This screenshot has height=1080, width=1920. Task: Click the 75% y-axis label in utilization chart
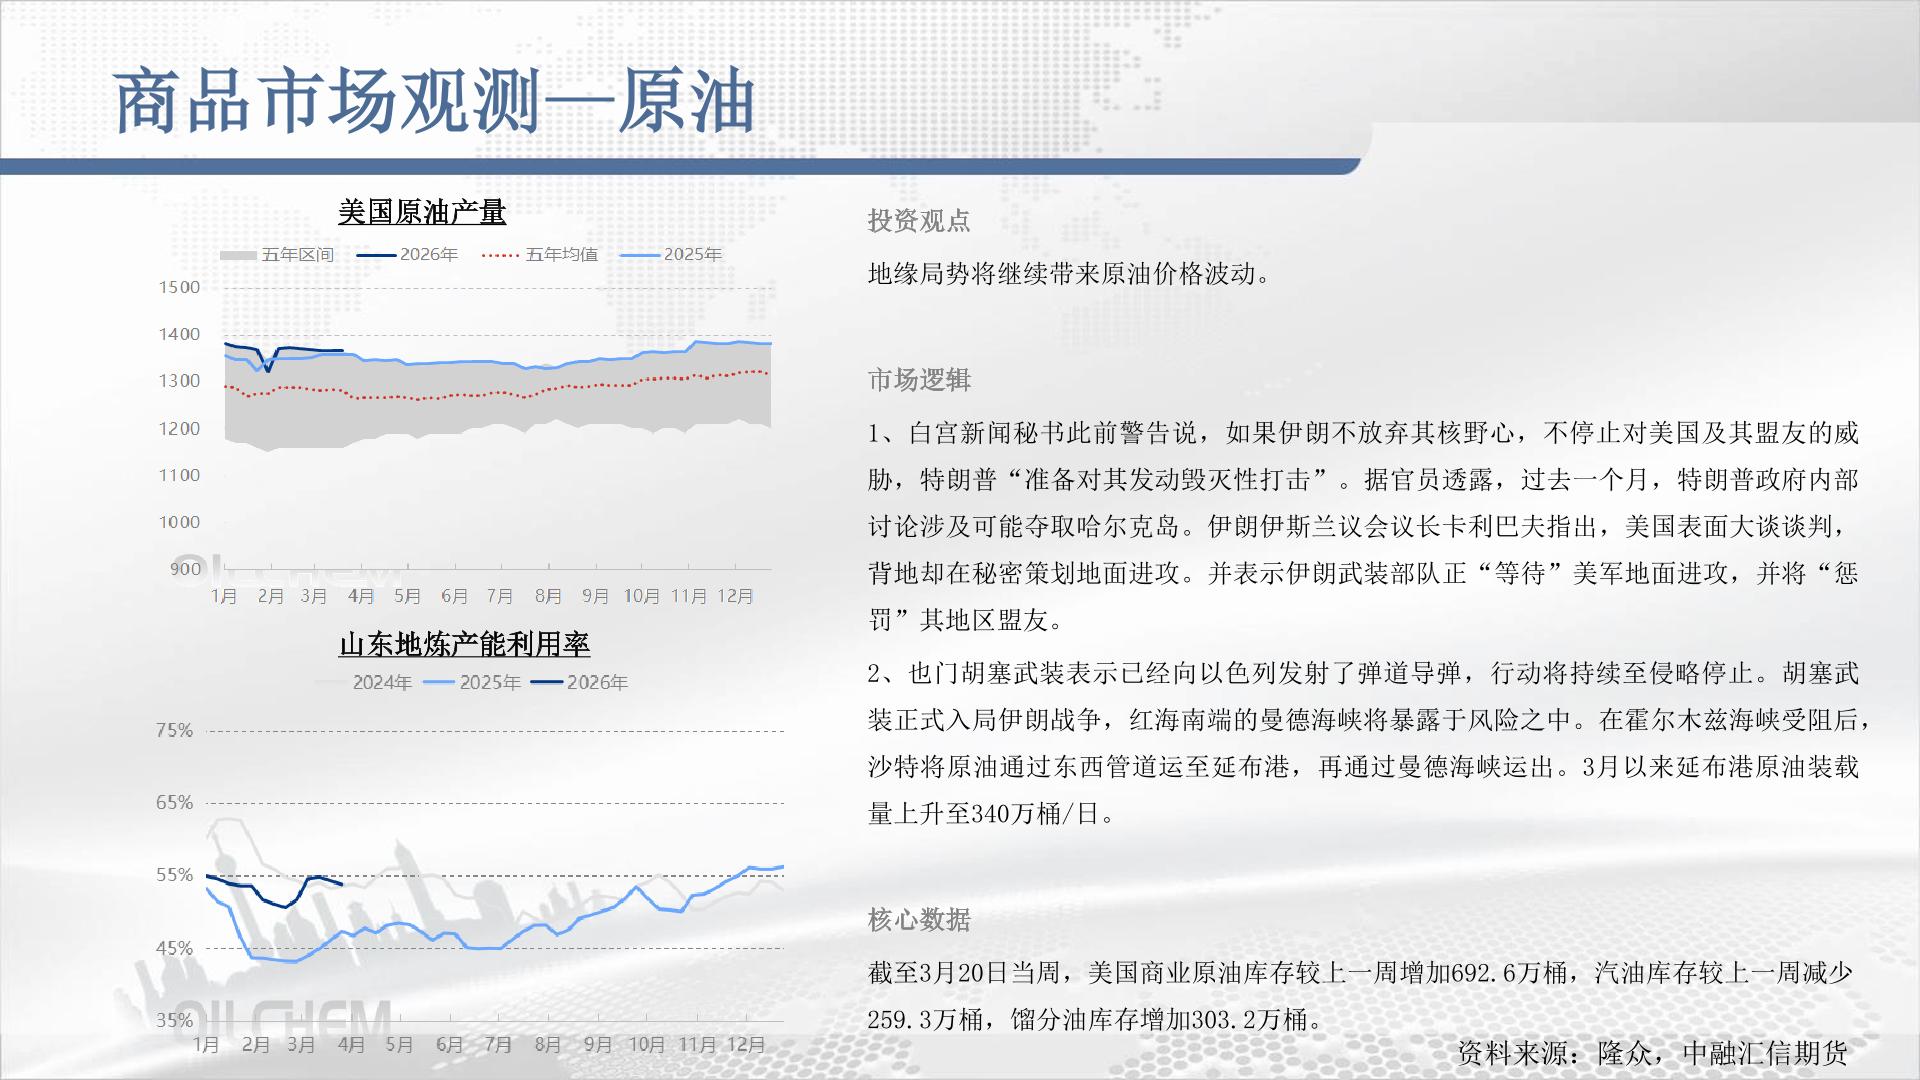(174, 731)
